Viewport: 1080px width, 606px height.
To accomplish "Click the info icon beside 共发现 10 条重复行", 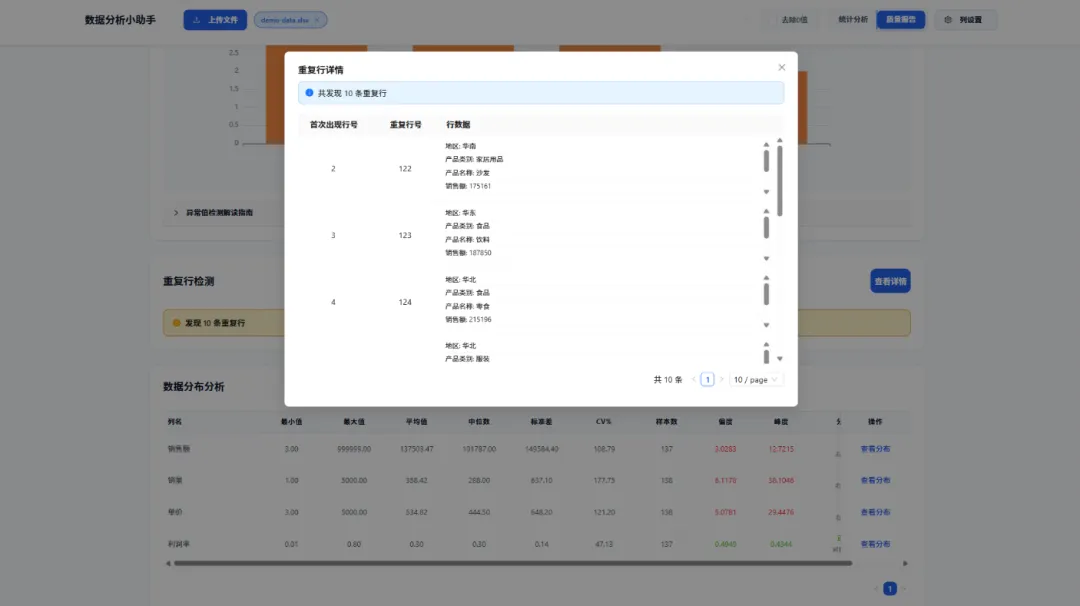I will pos(309,93).
